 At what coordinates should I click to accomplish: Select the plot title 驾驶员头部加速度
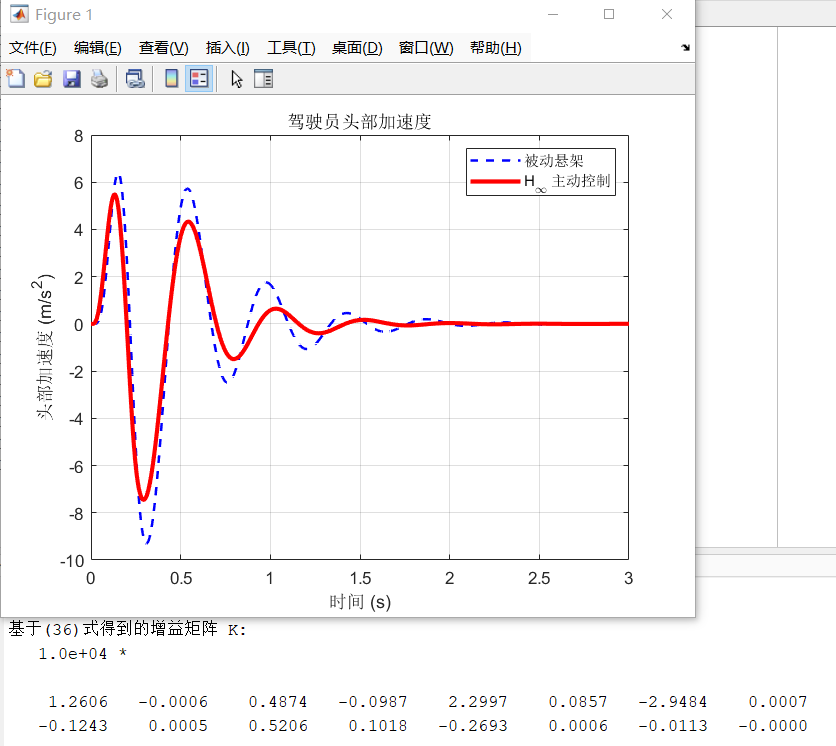(359, 122)
